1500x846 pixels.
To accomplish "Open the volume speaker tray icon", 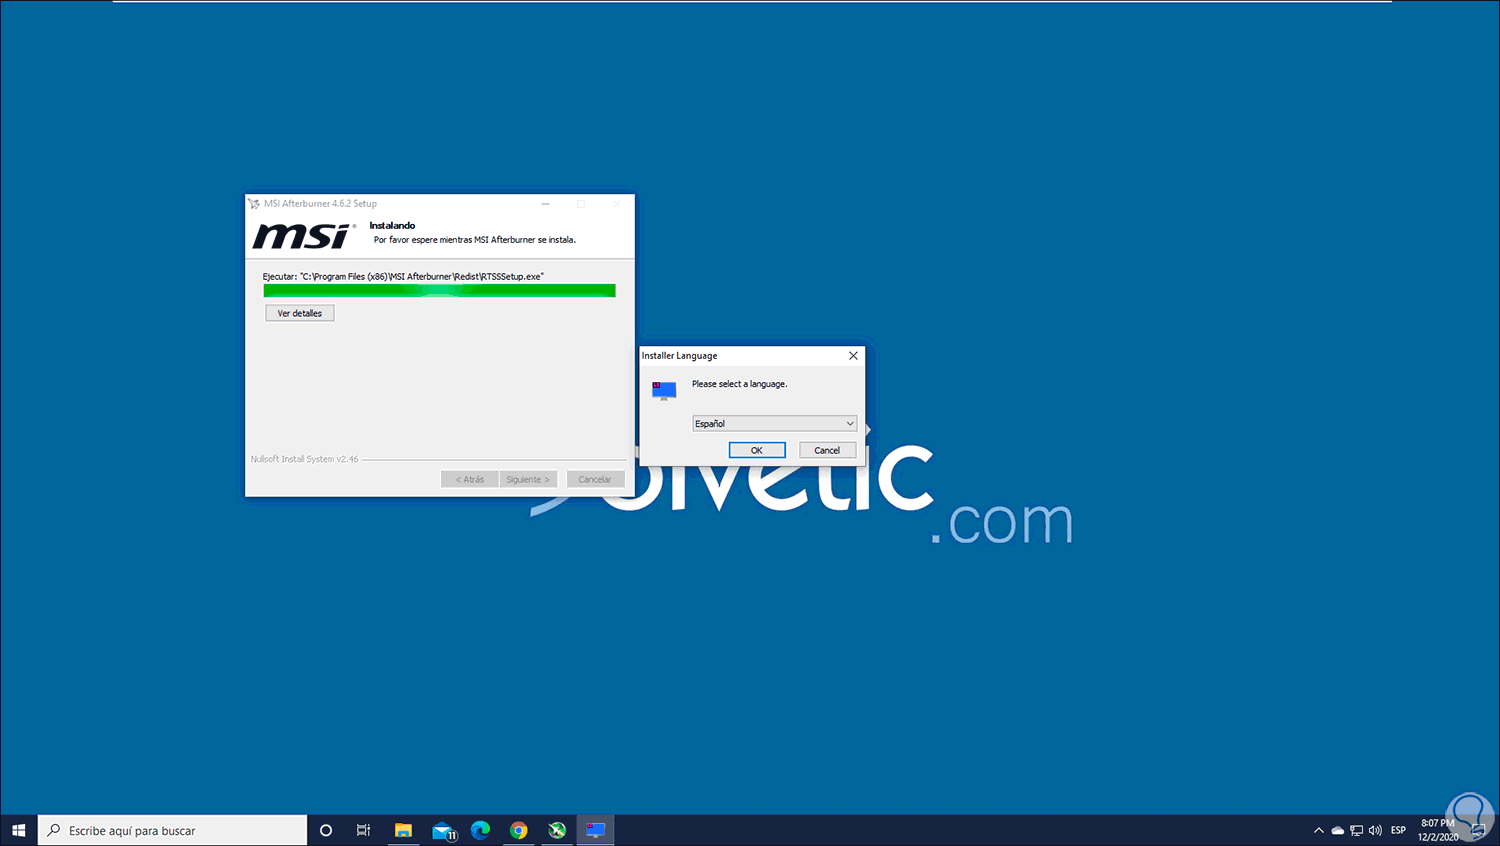I will tap(1375, 830).
